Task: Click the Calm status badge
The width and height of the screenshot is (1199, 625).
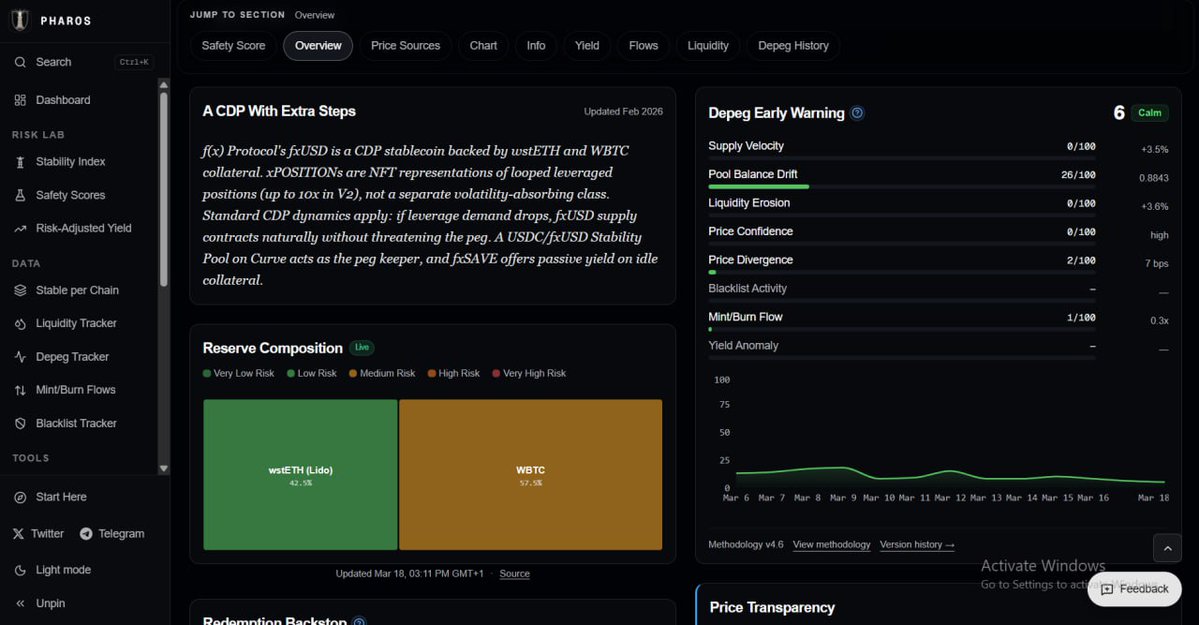Action: click(1149, 113)
